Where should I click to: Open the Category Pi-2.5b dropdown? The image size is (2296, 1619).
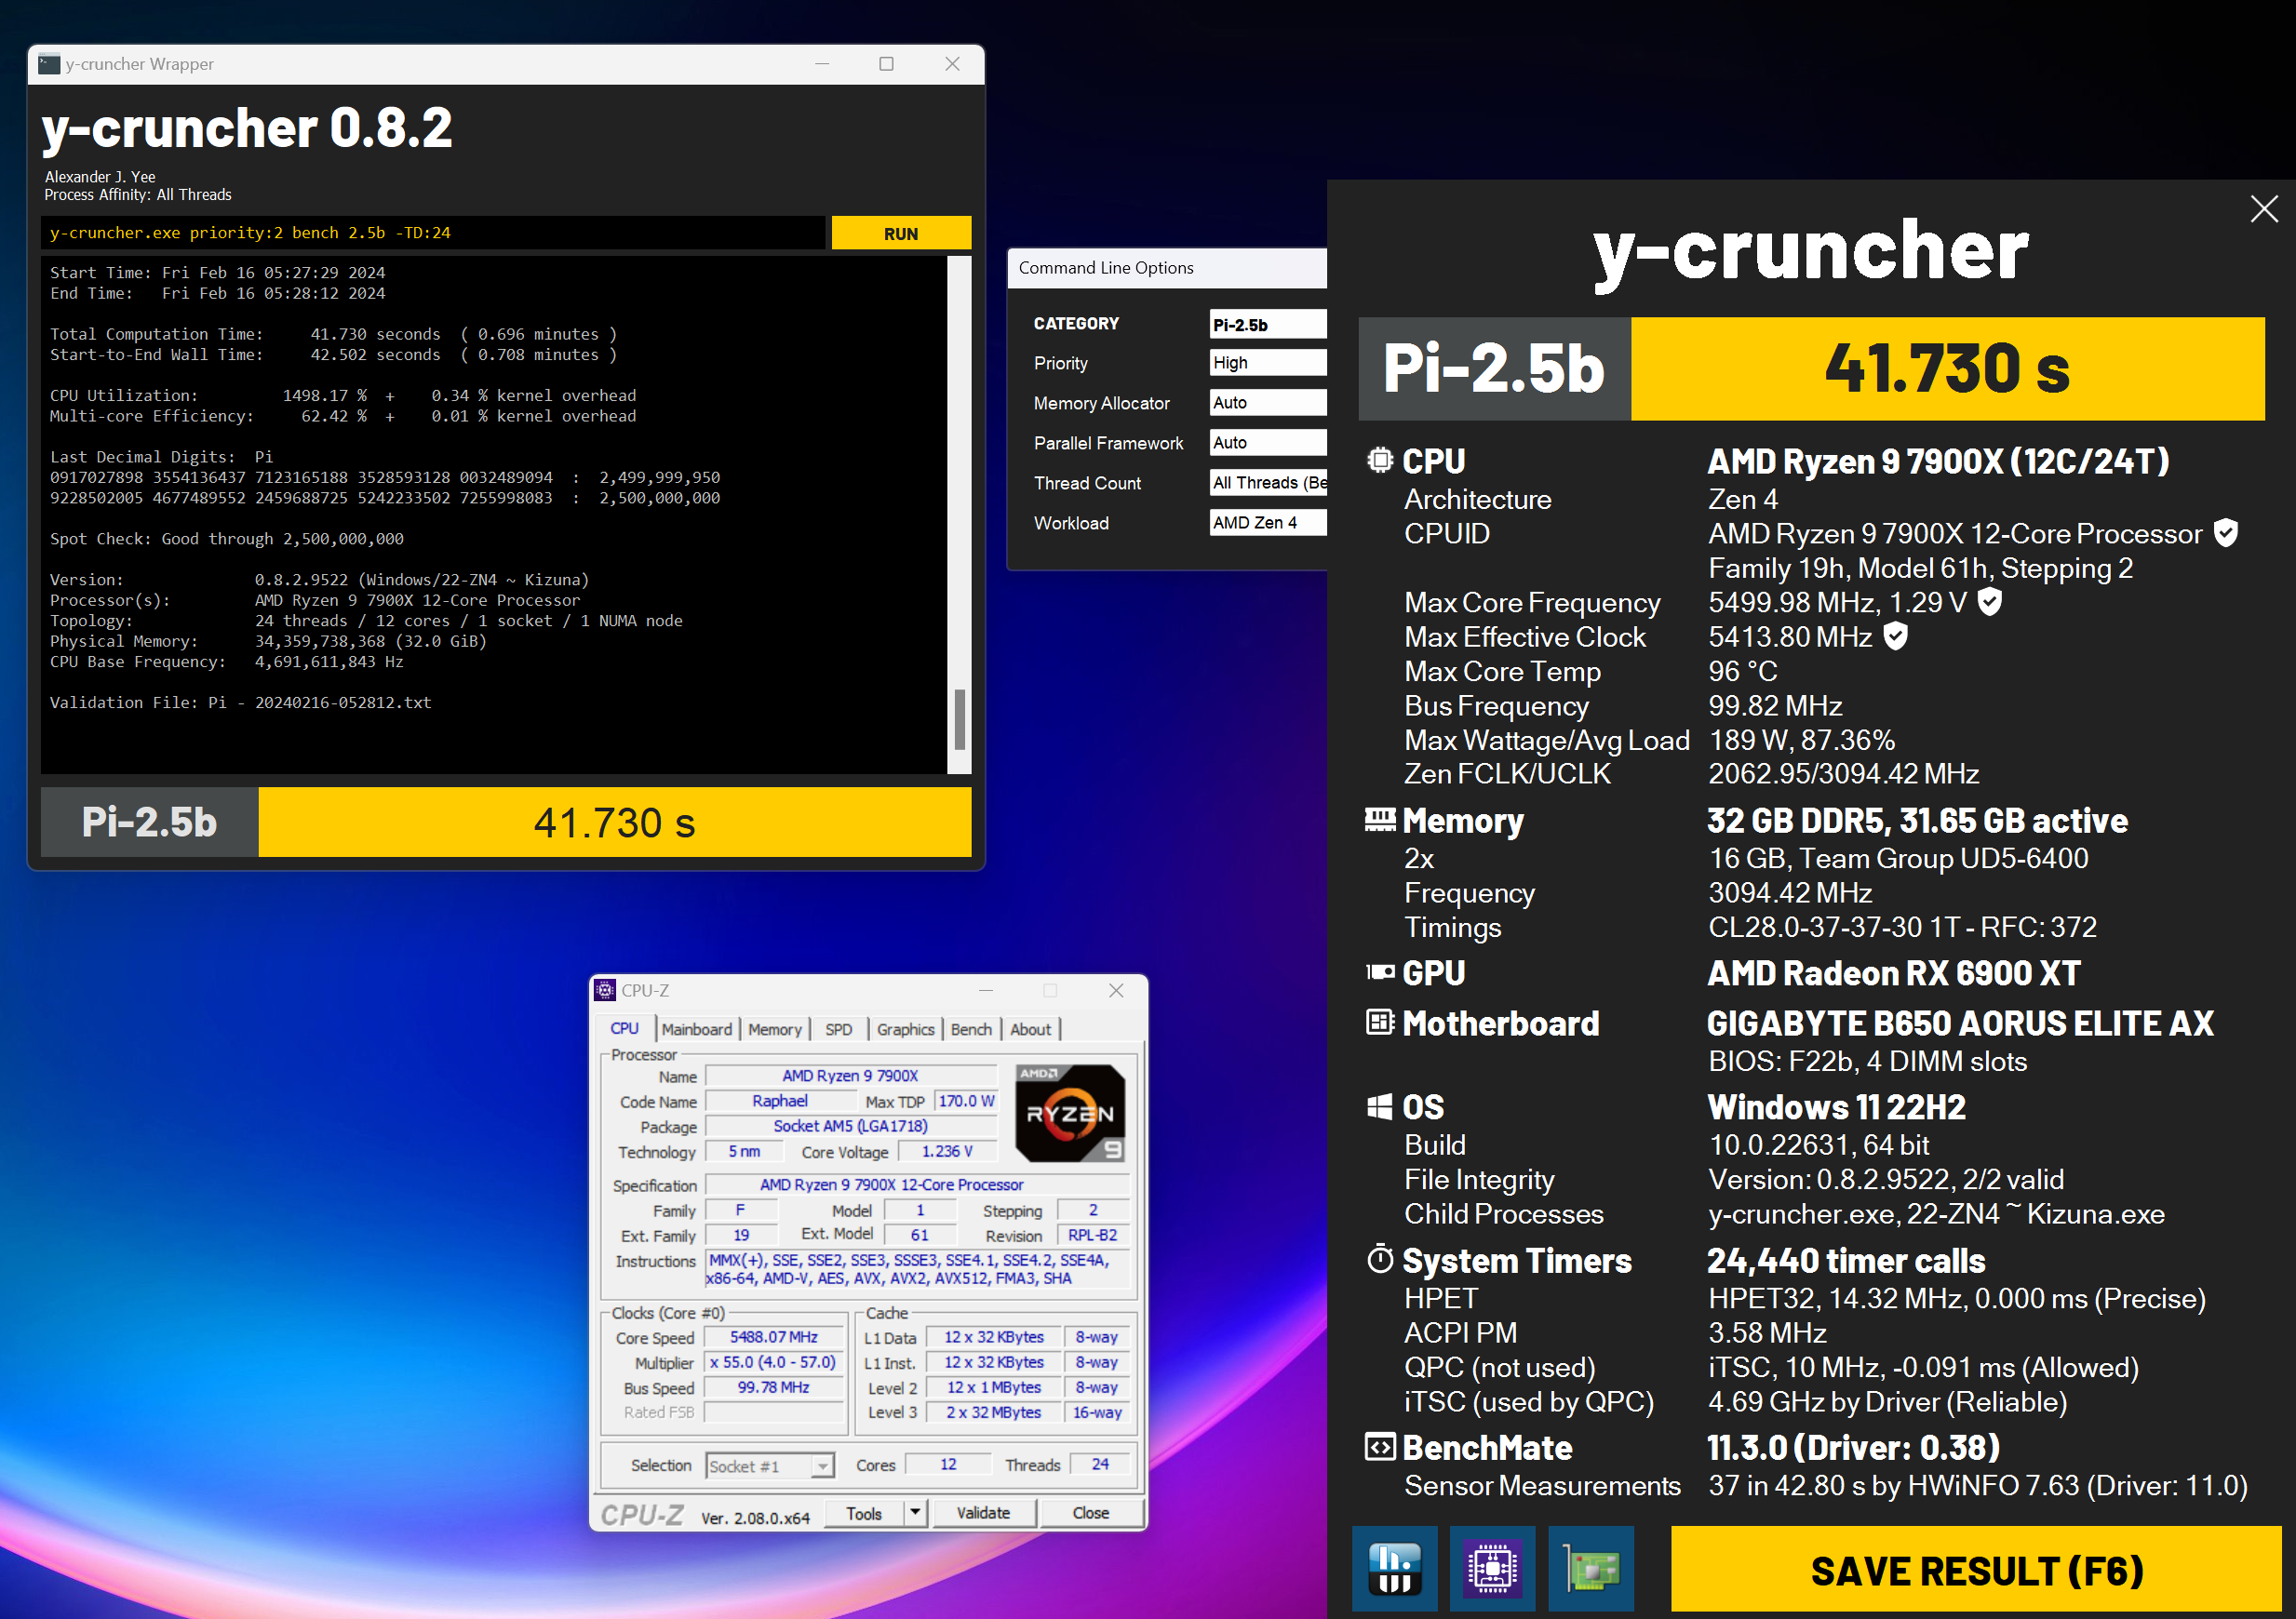pos(1268,324)
